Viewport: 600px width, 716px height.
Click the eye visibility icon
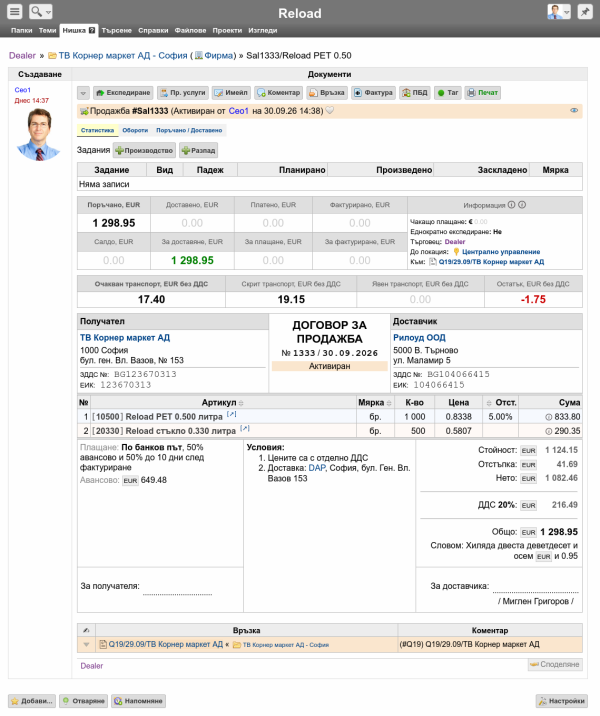pos(574,111)
